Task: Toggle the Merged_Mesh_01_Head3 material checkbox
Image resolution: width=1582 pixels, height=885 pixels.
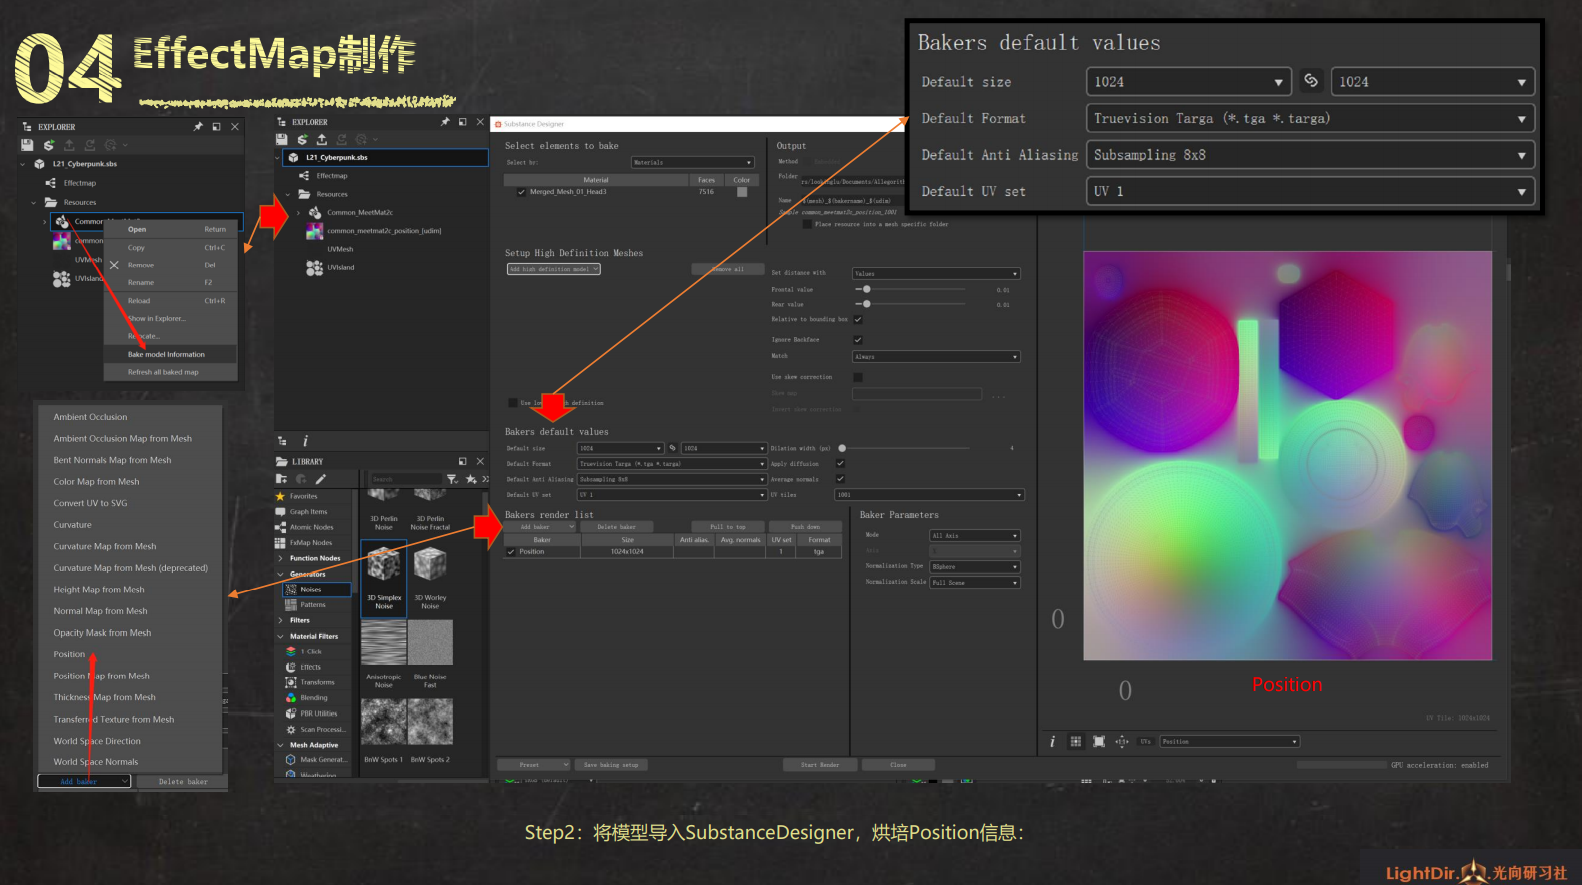Action: click(x=521, y=192)
